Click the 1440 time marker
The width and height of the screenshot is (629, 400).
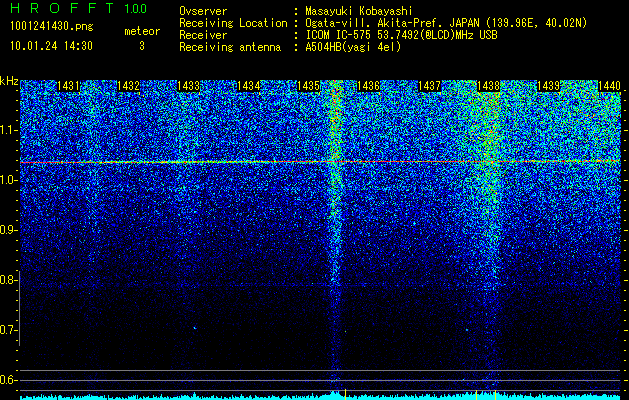[609, 86]
